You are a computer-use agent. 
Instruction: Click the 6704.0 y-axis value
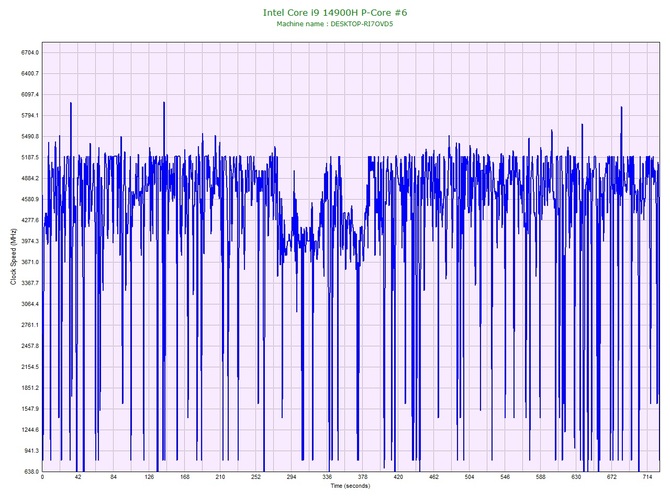pyautogui.click(x=30, y=53)
